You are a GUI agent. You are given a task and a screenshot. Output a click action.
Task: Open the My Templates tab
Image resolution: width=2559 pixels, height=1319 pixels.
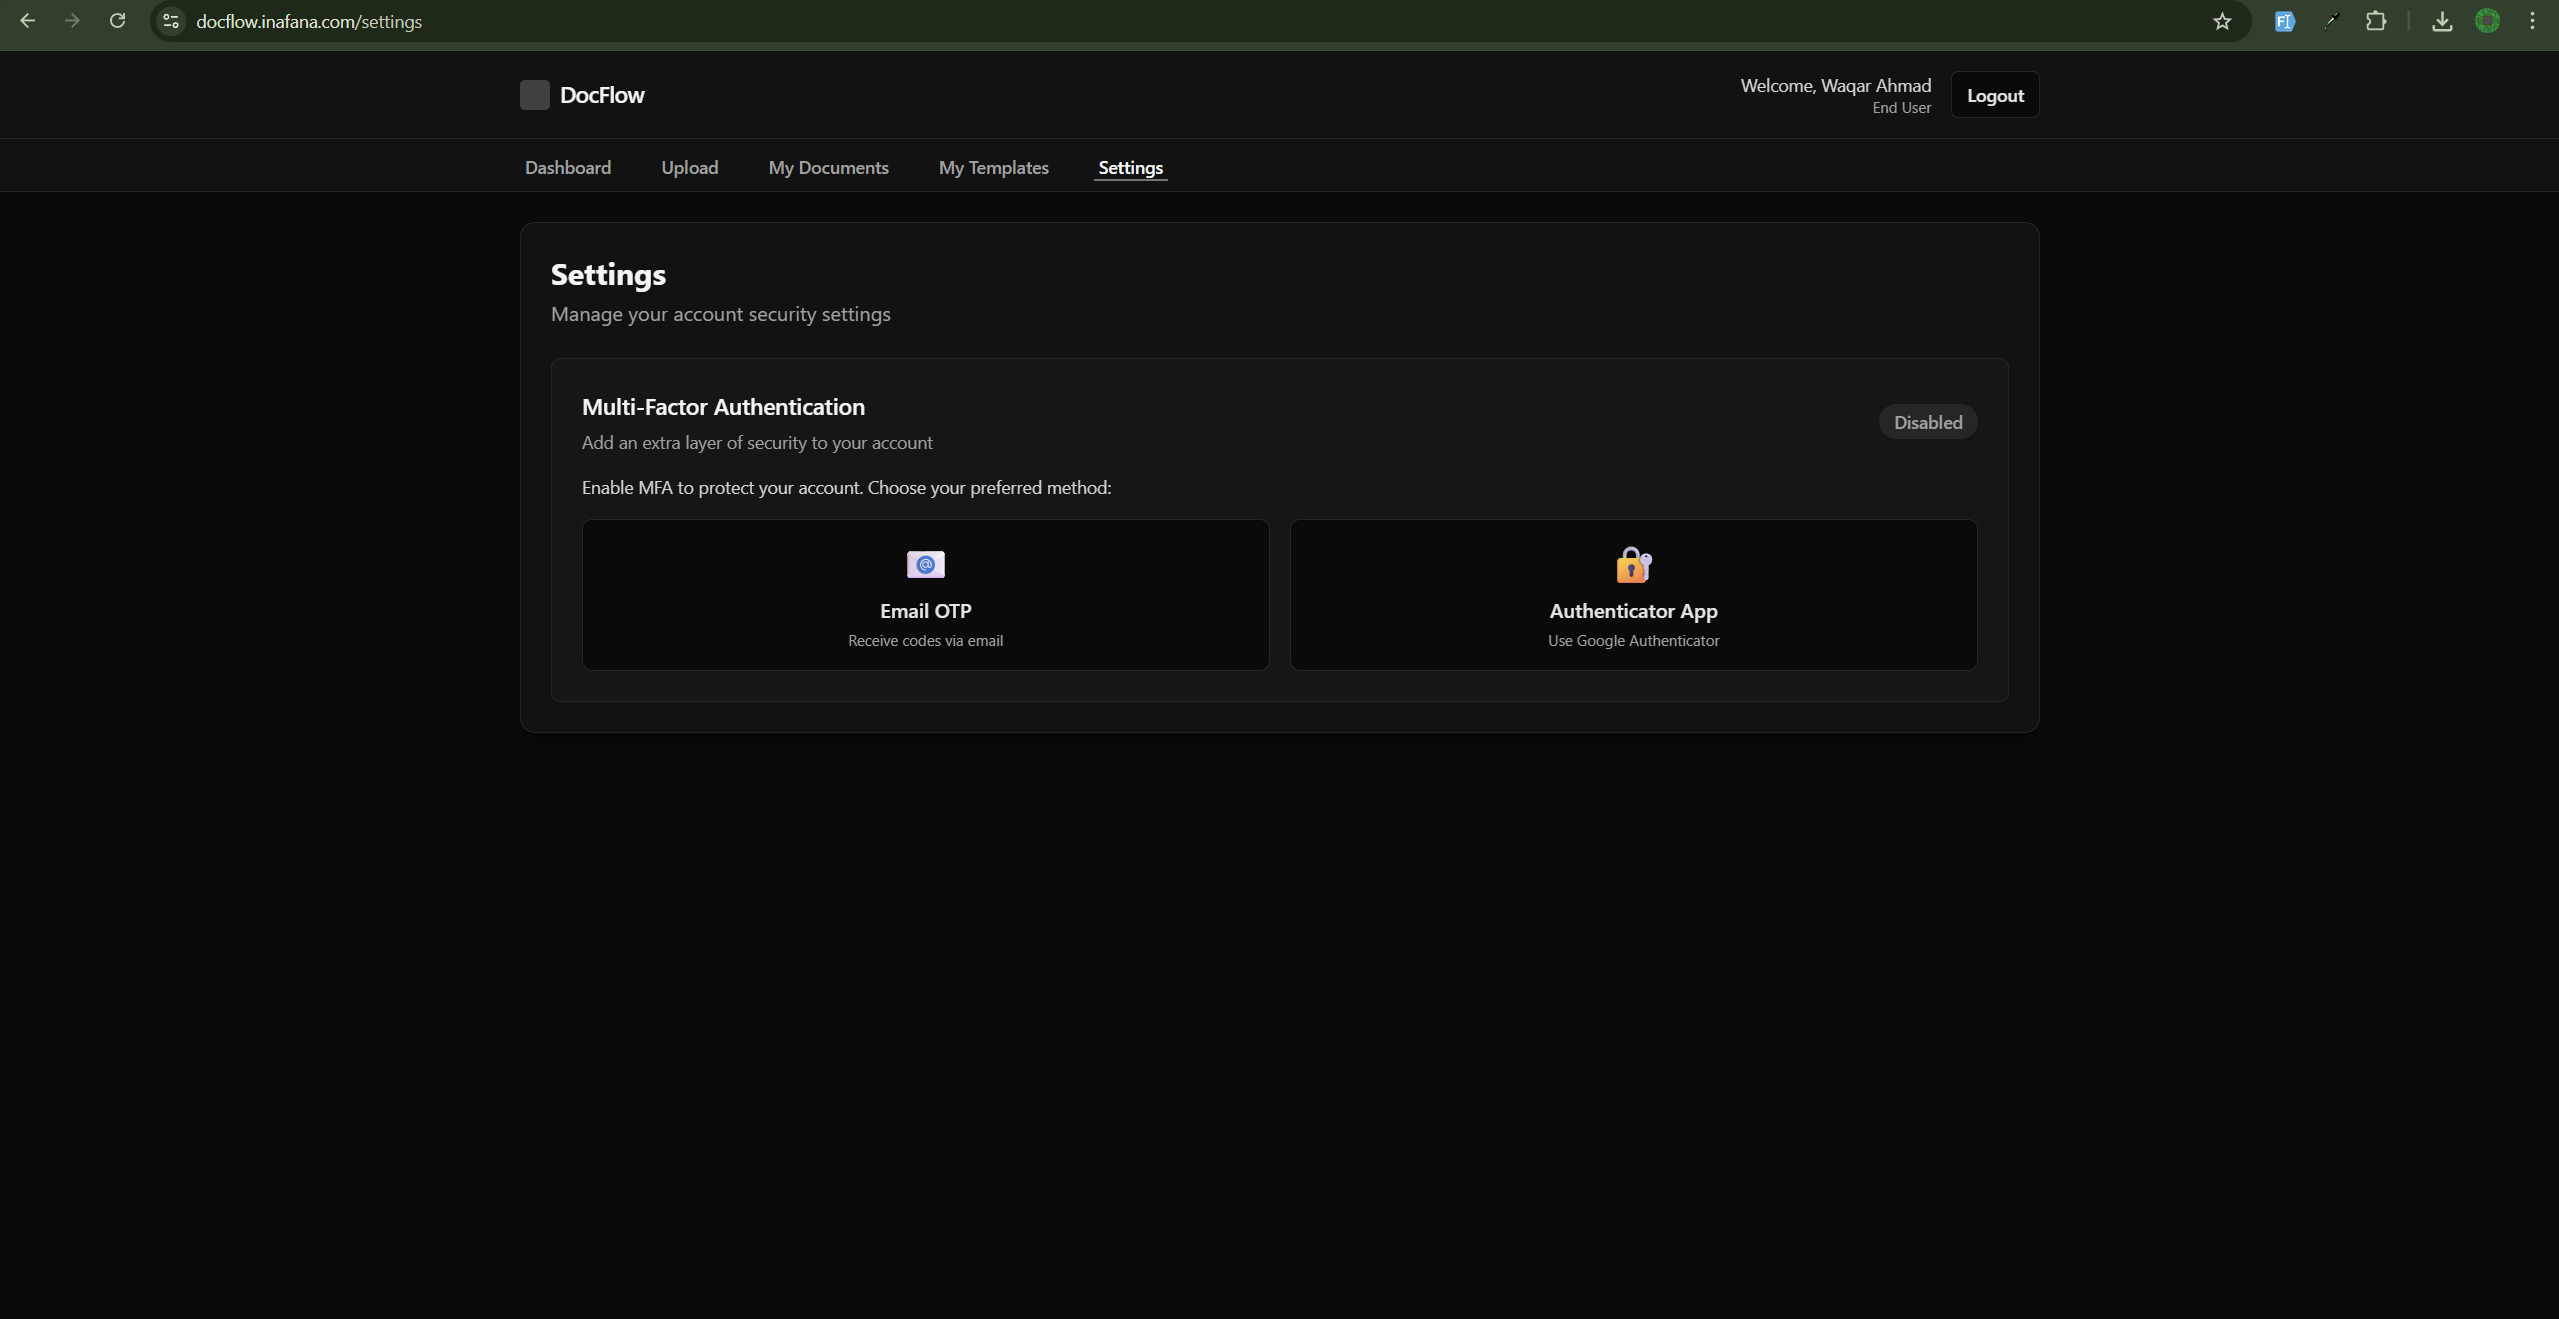(993, 168)
